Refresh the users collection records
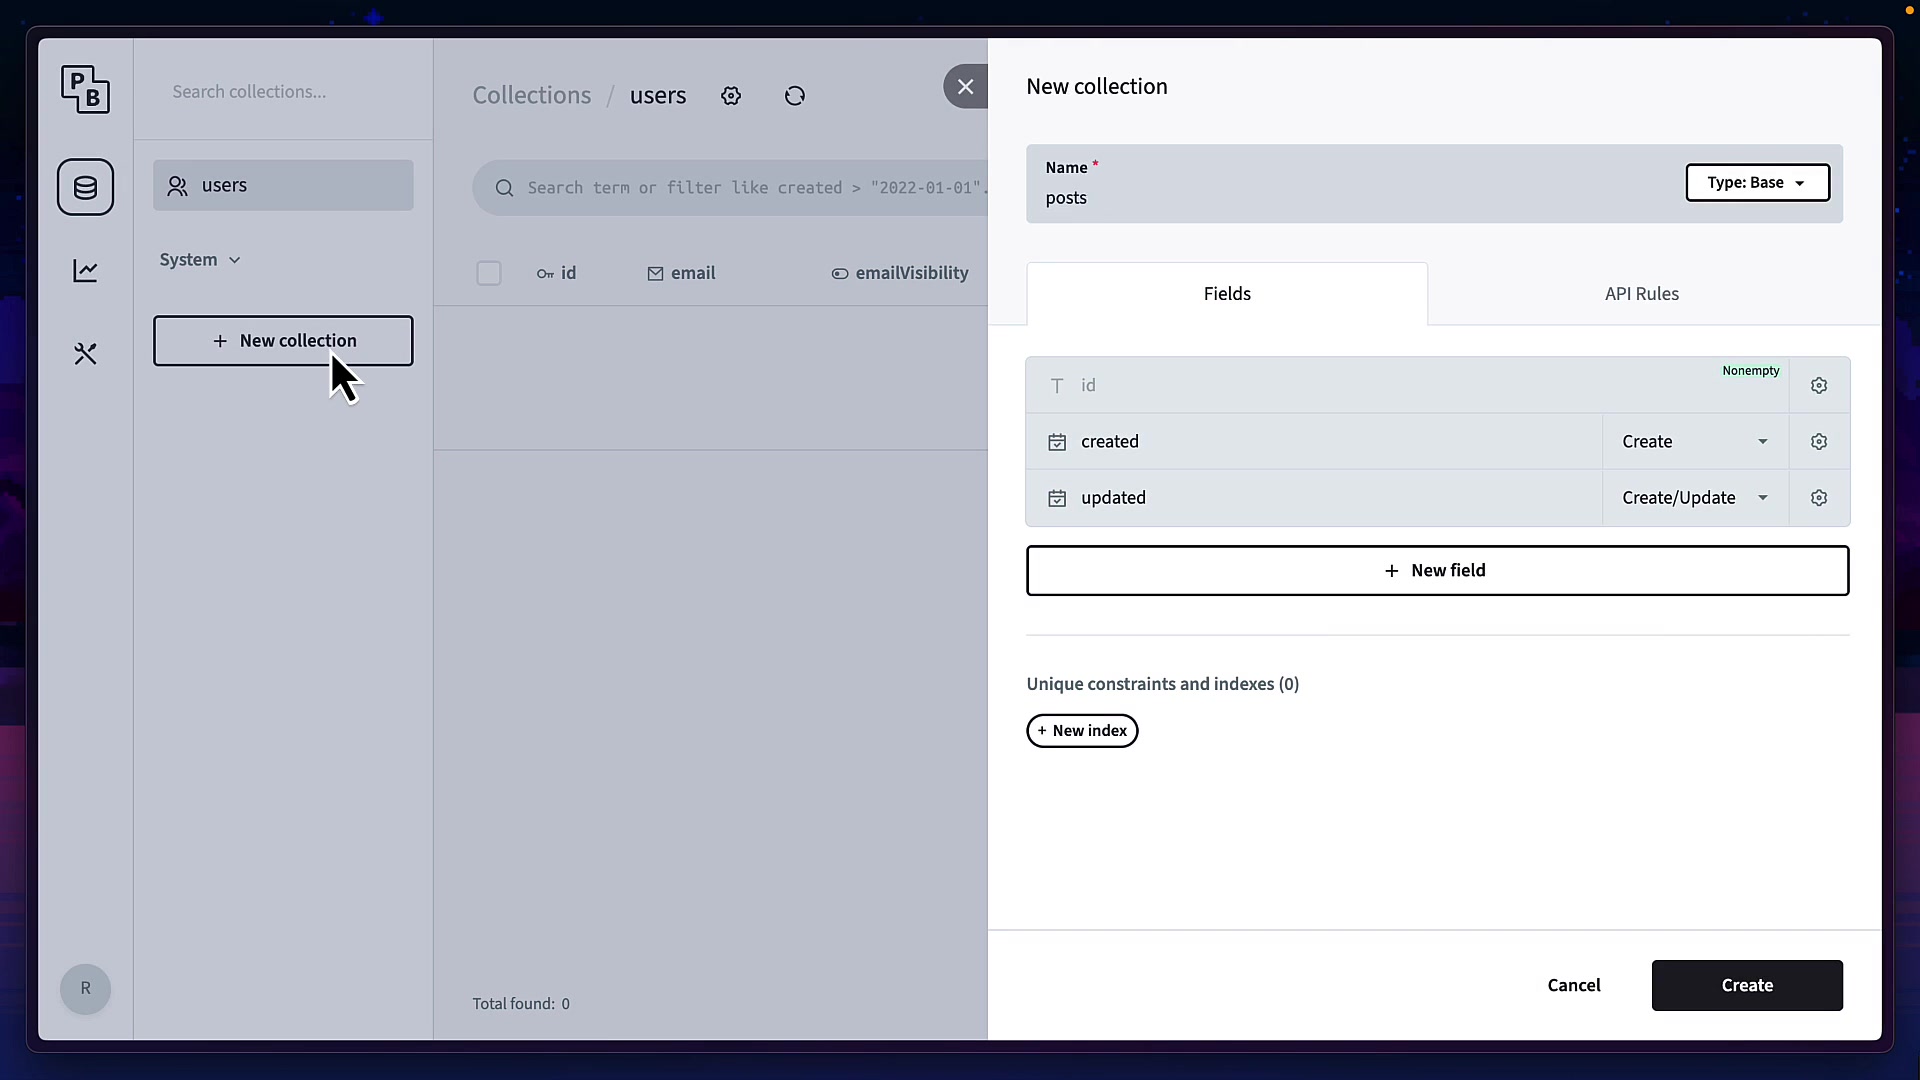Viewport: 1920px width, 1080px height. pyautogui.click(x=794, y=95)
